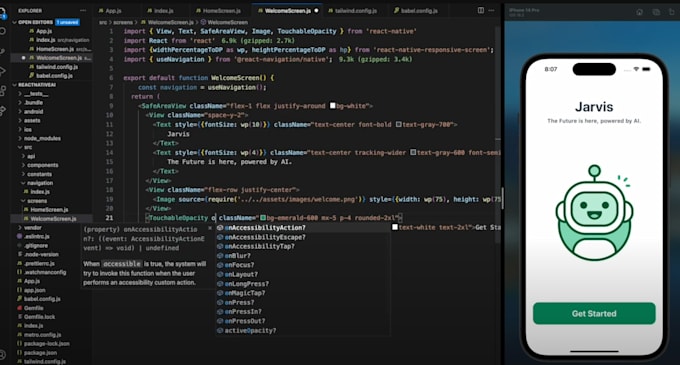
Task: Select onAccessibilityAction? in suggestion list
Action: coord(303,228)
